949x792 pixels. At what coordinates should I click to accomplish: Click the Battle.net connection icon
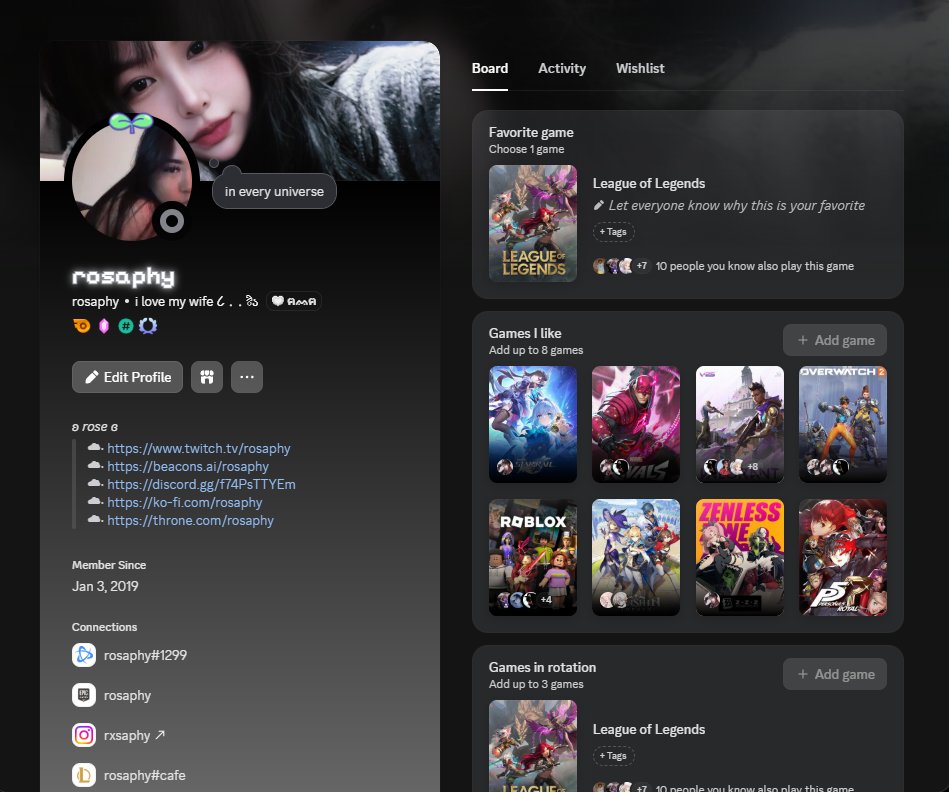tap(84, 655)
